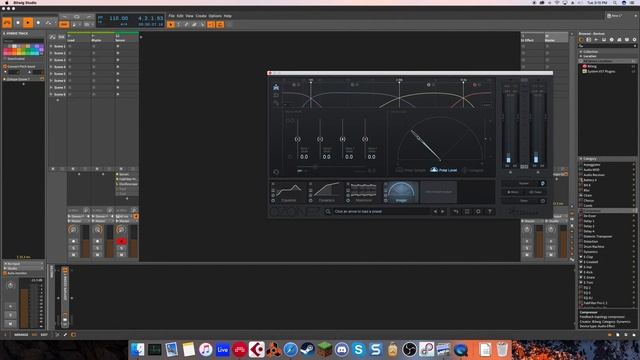Select Compressor in the browser category list
The height and width of the screenshot is (360, 640).
click(x=607, y=211)
